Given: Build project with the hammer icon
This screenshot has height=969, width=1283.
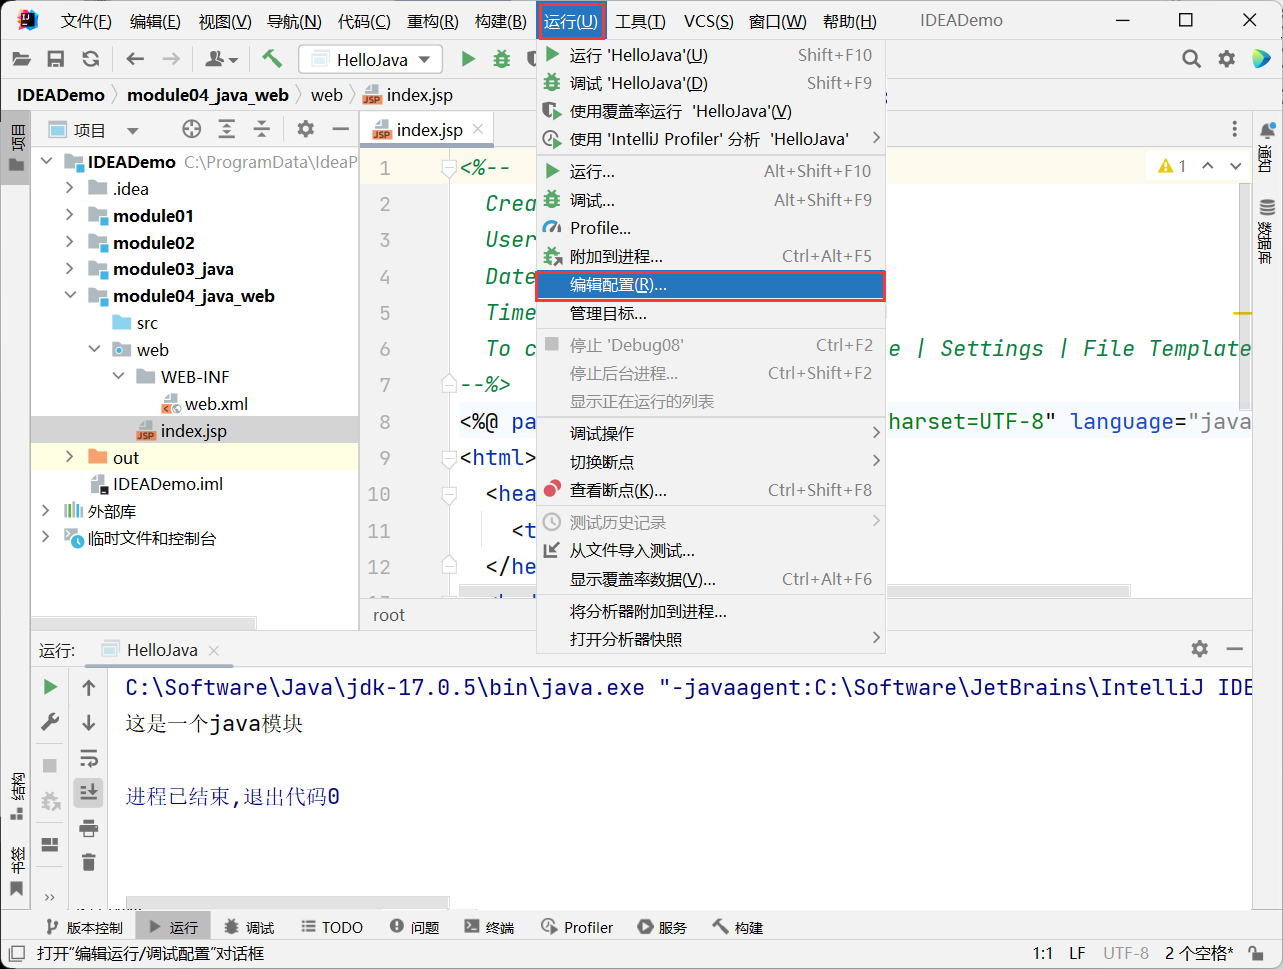Looking at the screenshot, I should point(272,59).
